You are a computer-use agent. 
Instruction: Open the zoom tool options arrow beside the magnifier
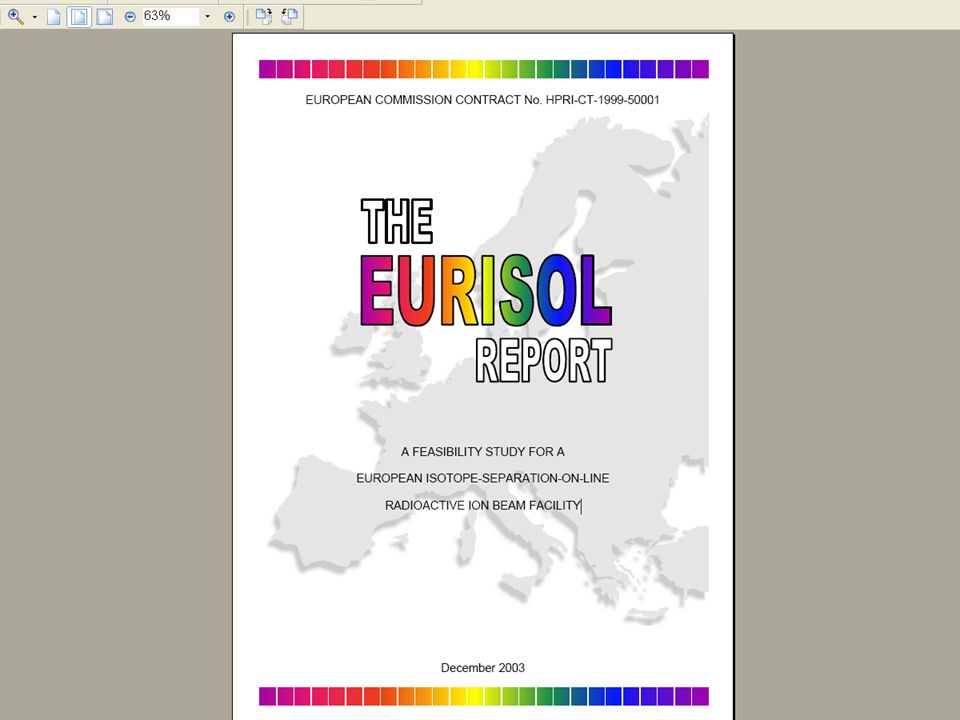pos(34,17)
